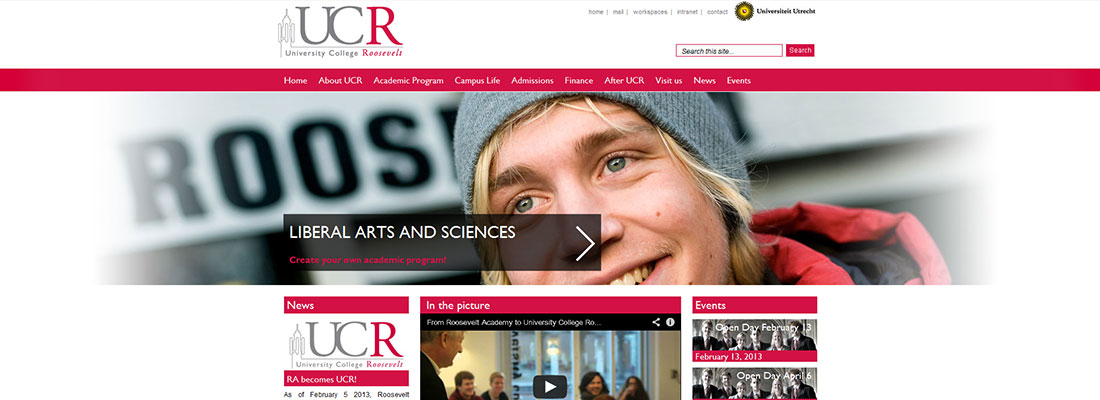
Task: Open the Open Day April 6 thumbnail
Action: 754,383
